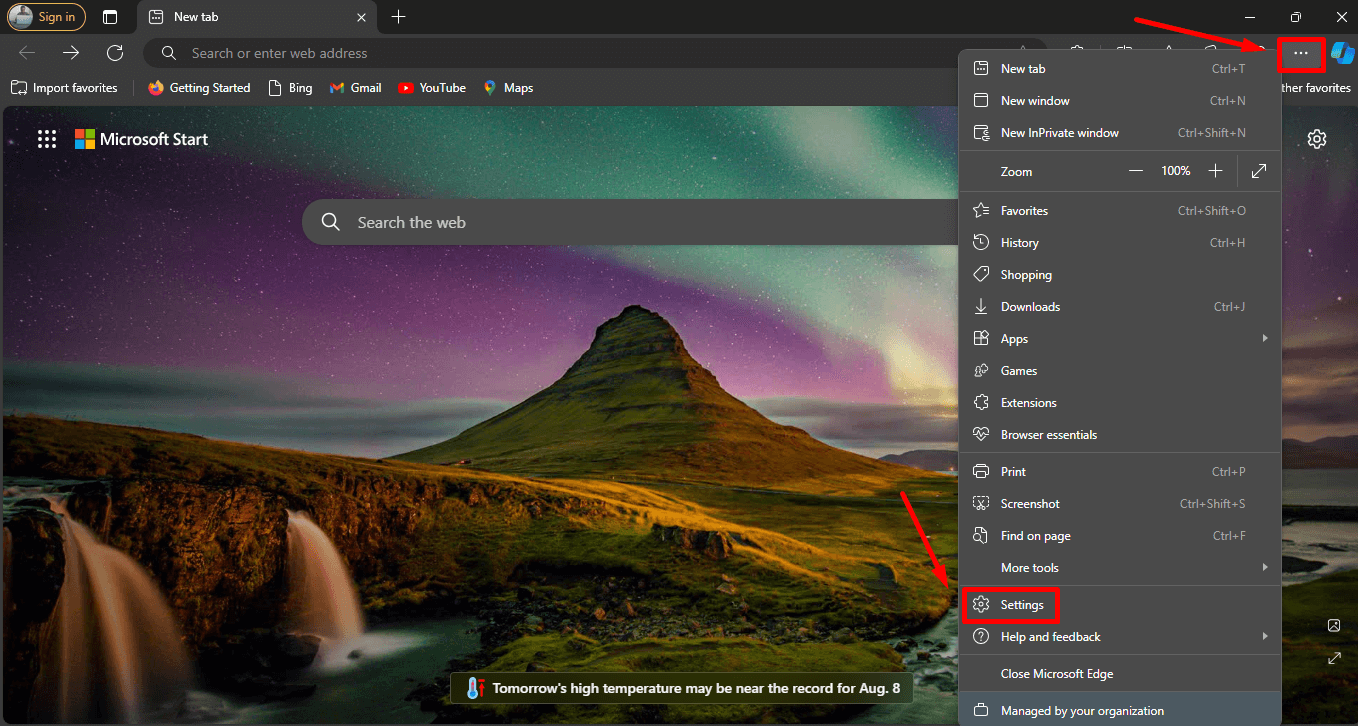Open the Copilot sidebar icon
1358x726 pixels.
(x=1342, y=53)
